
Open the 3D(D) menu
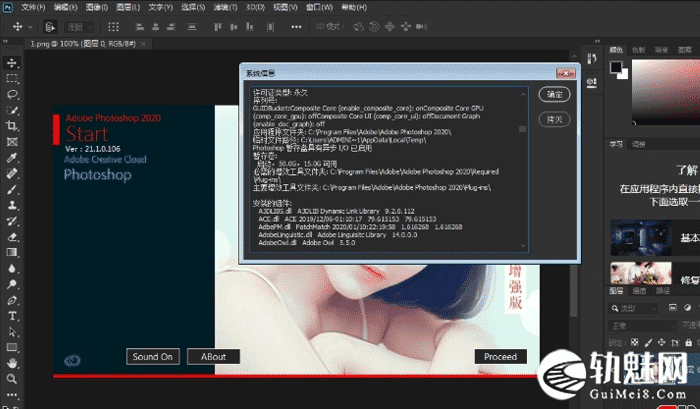pos(255,7)
